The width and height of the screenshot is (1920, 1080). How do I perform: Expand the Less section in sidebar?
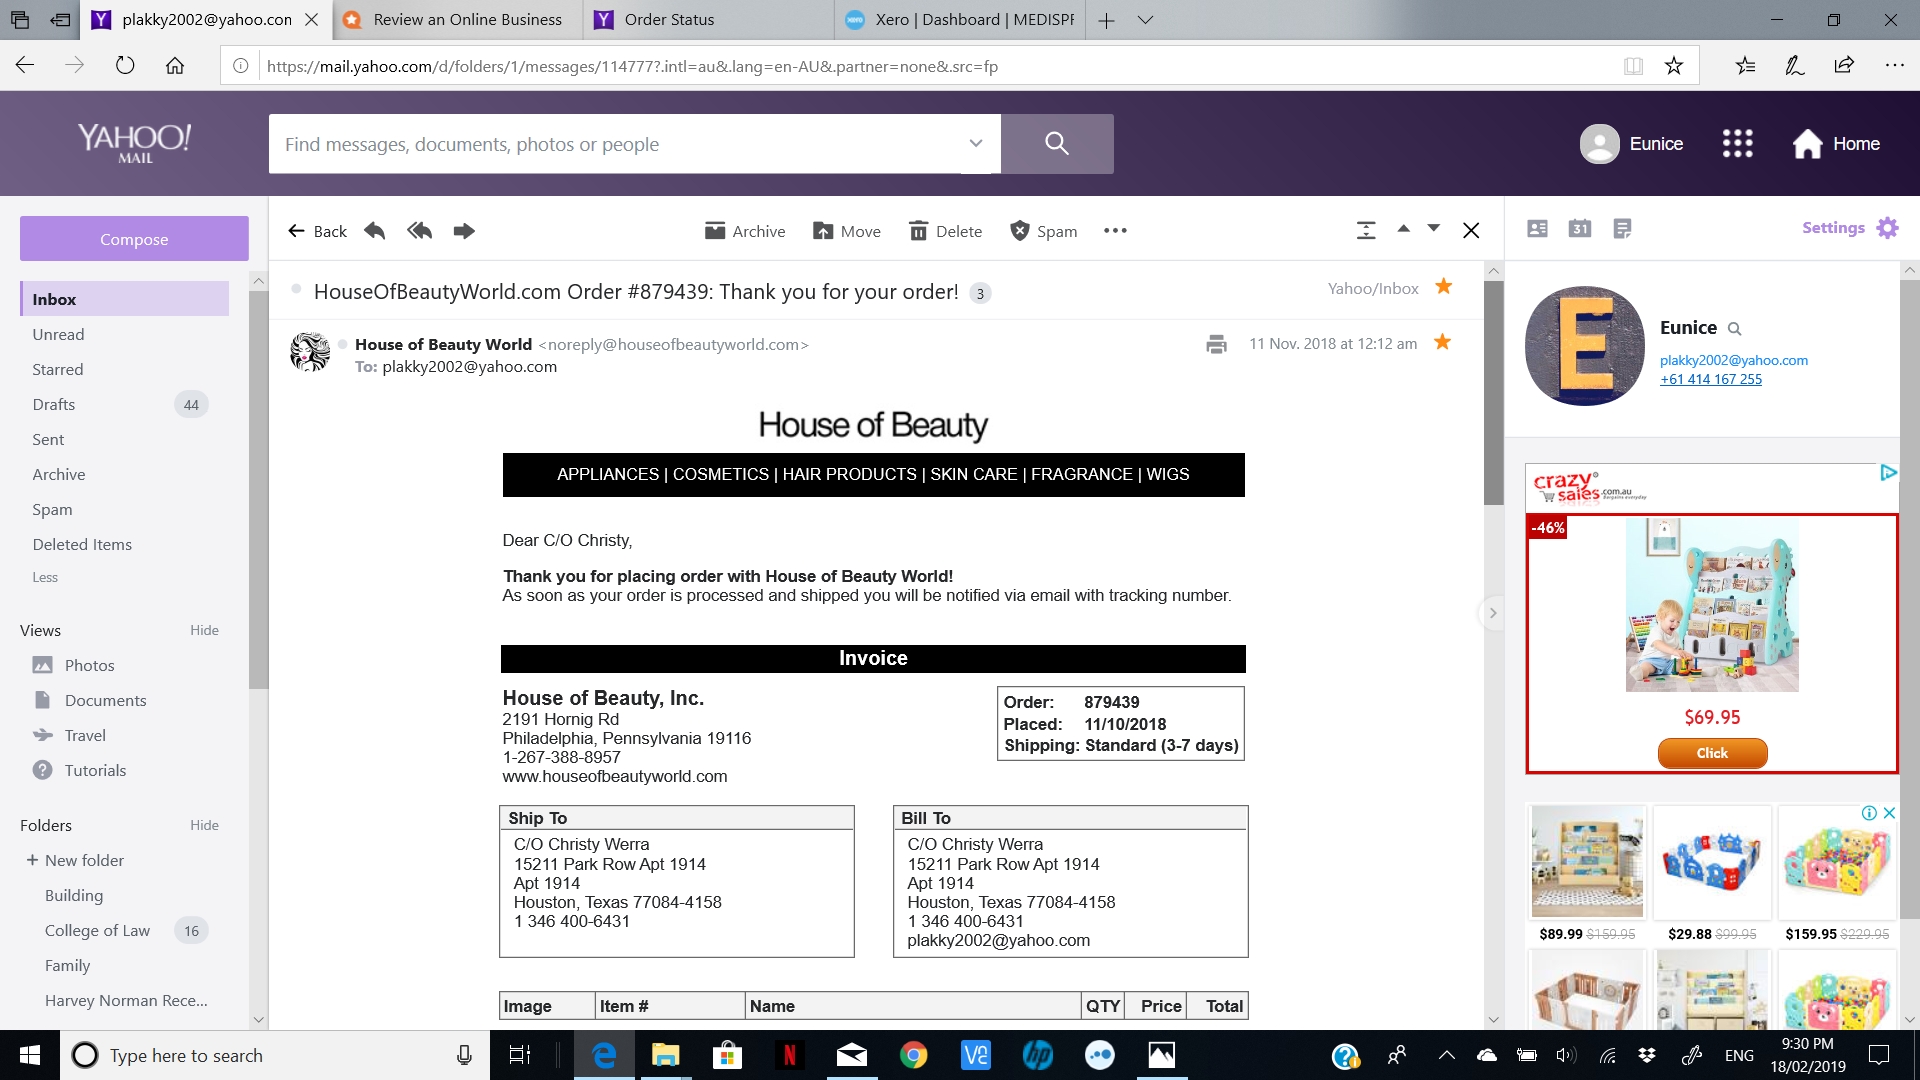coord(46,577)
